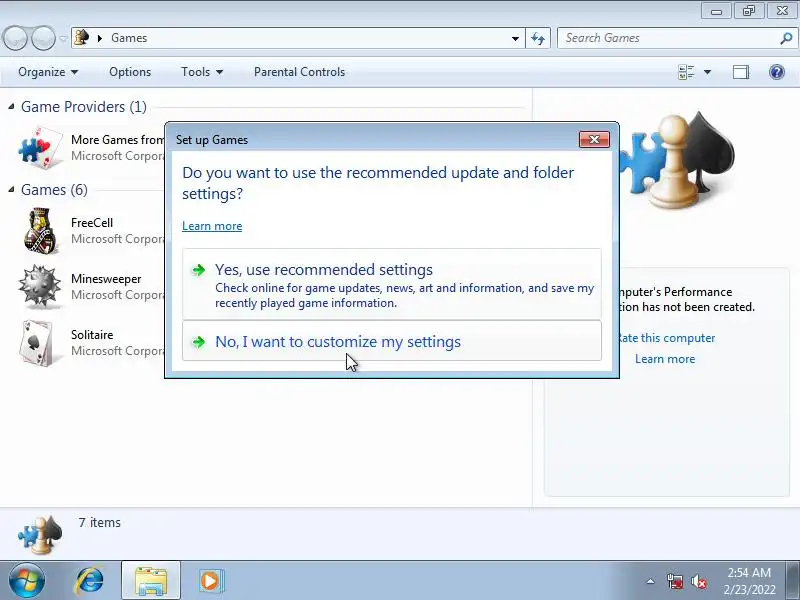Image resolution: width=800 pixels, height=600 pixels.
Task: Show hidden tray icons arrow
Action: point(651,581)
